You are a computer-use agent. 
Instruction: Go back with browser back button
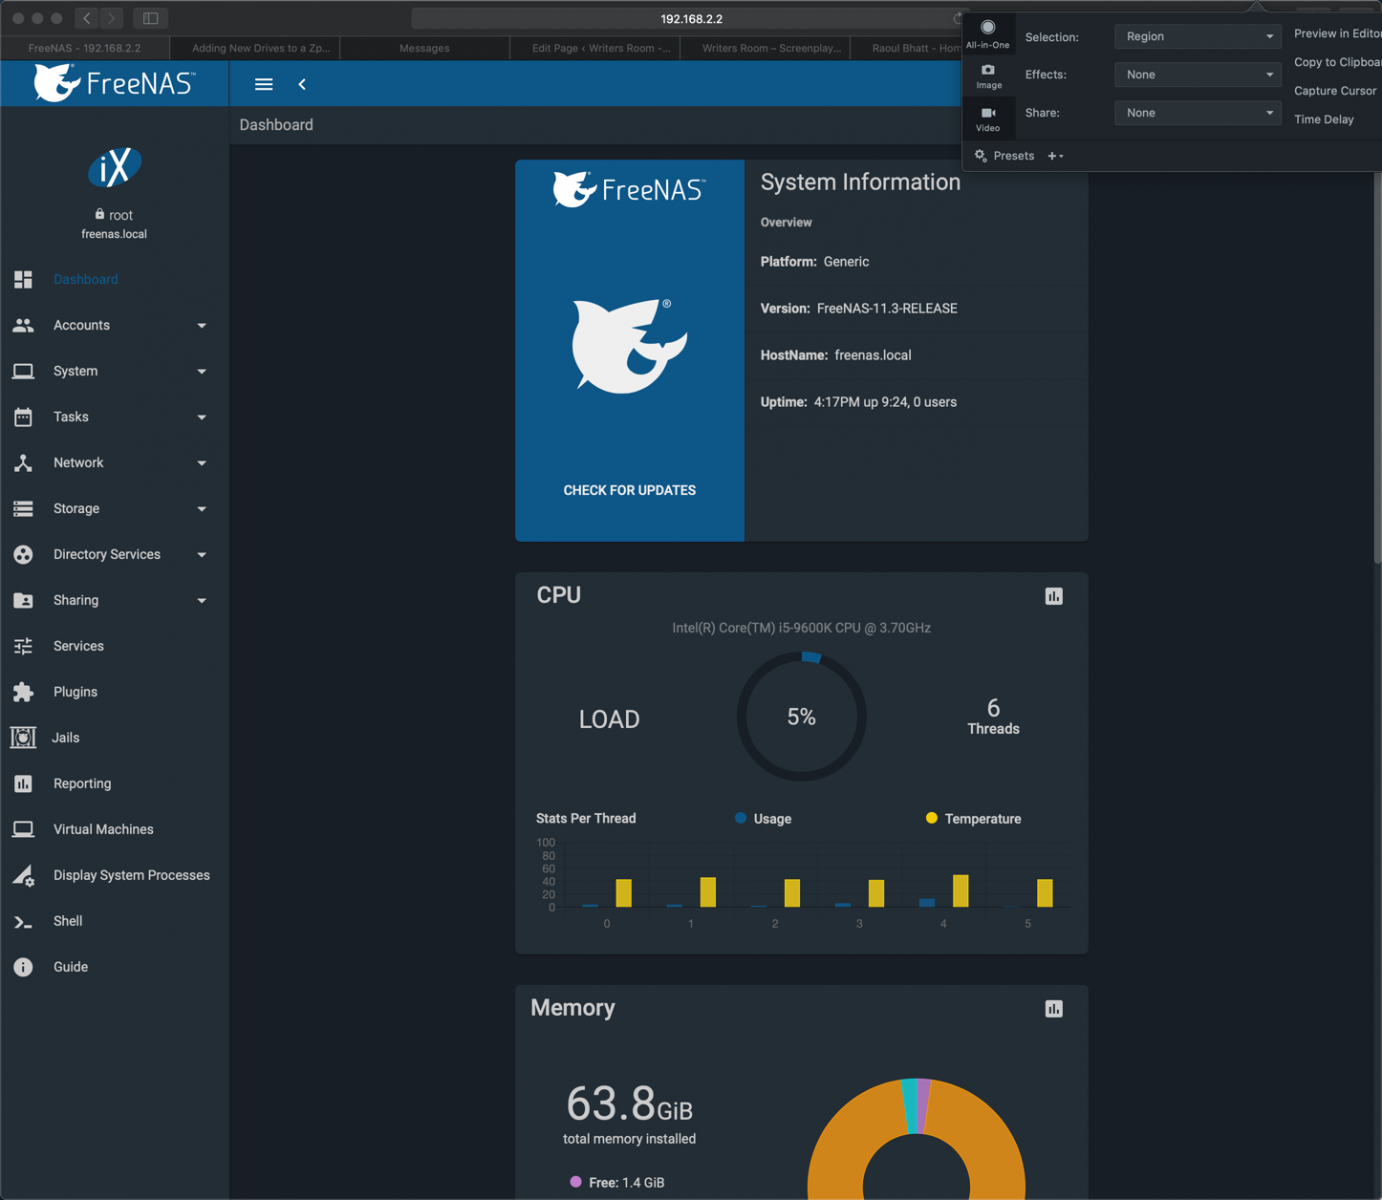pos(87,18)
